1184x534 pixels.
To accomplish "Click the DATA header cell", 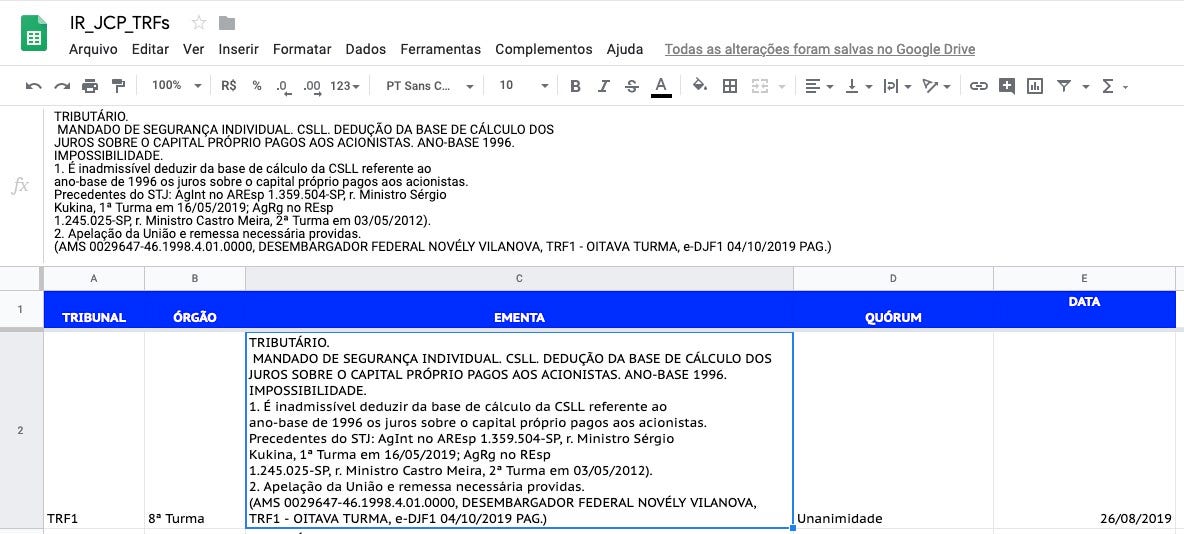I will click(1084, 310).
